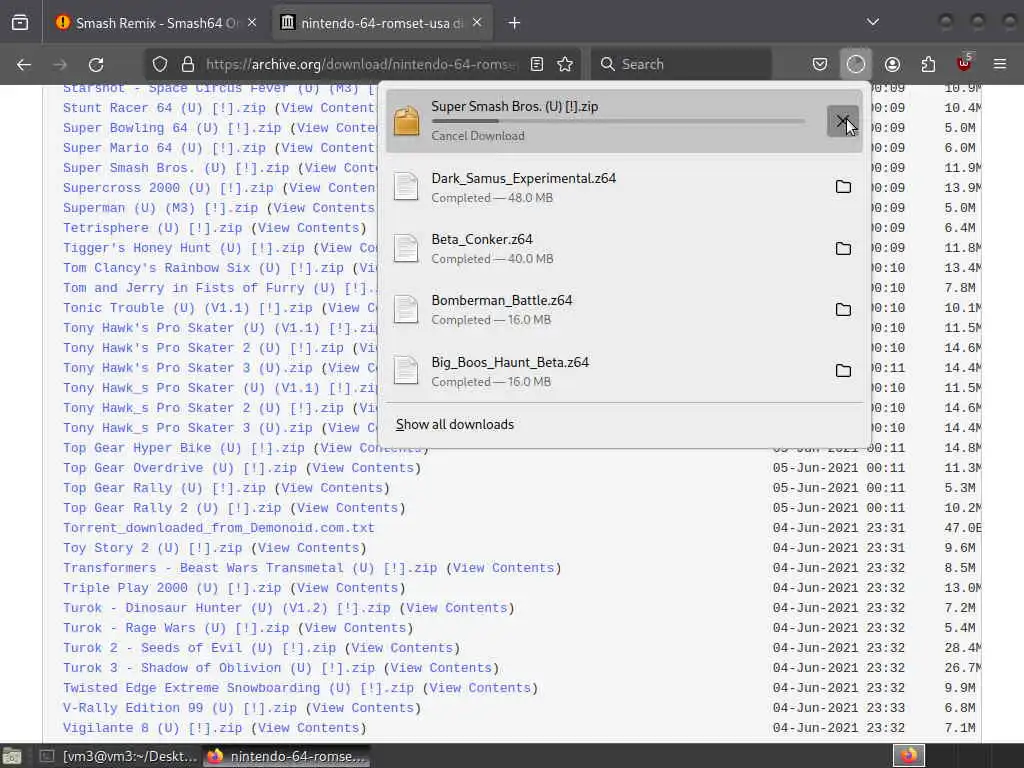1024x768 pixels.
Task: Open Toy Story 2 (U) zip link
Action: coord(152,548)
